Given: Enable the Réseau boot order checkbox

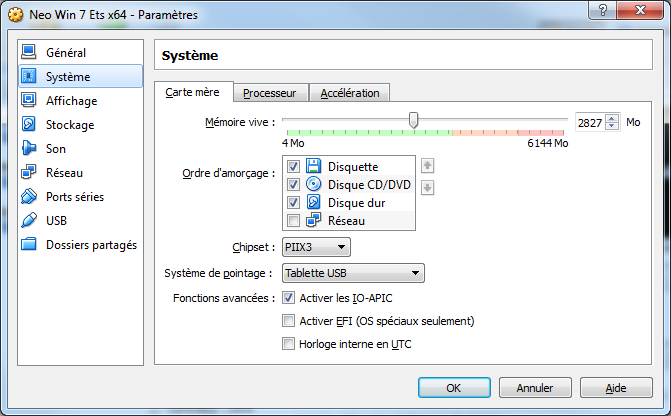Looking at the screenshot, I should [x=293, y=220].
